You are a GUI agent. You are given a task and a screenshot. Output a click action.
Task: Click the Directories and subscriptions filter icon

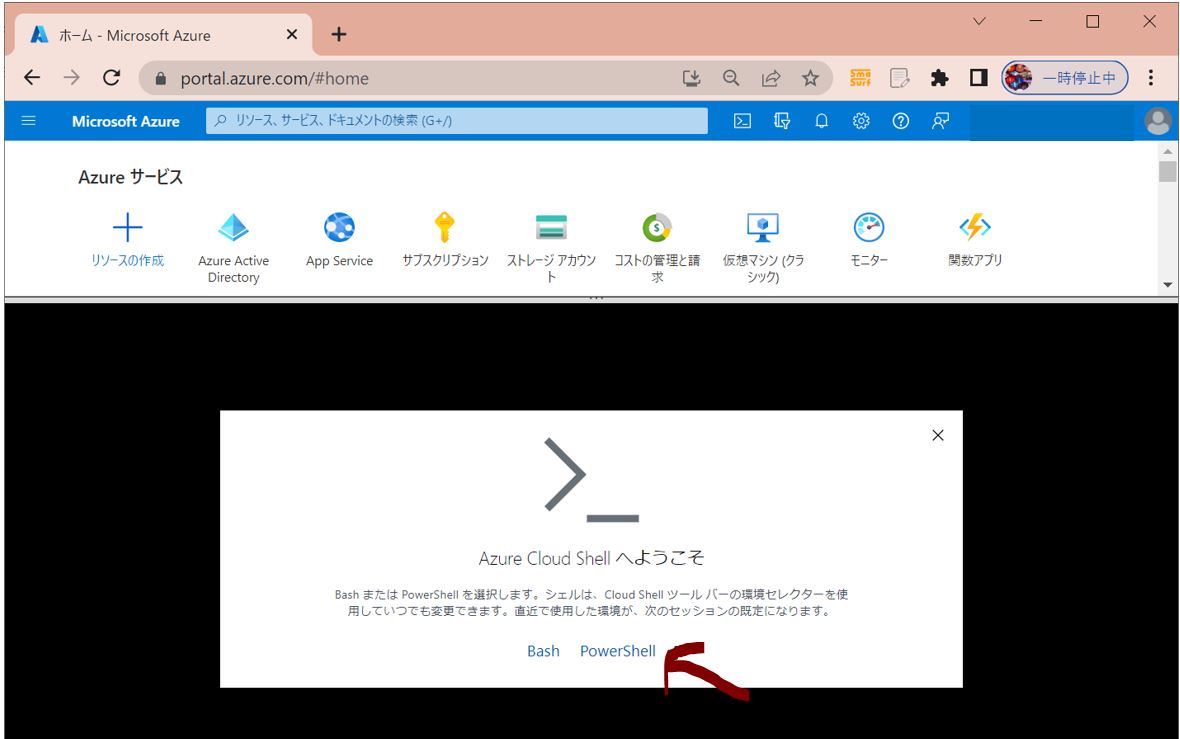[x=782, y=121]
